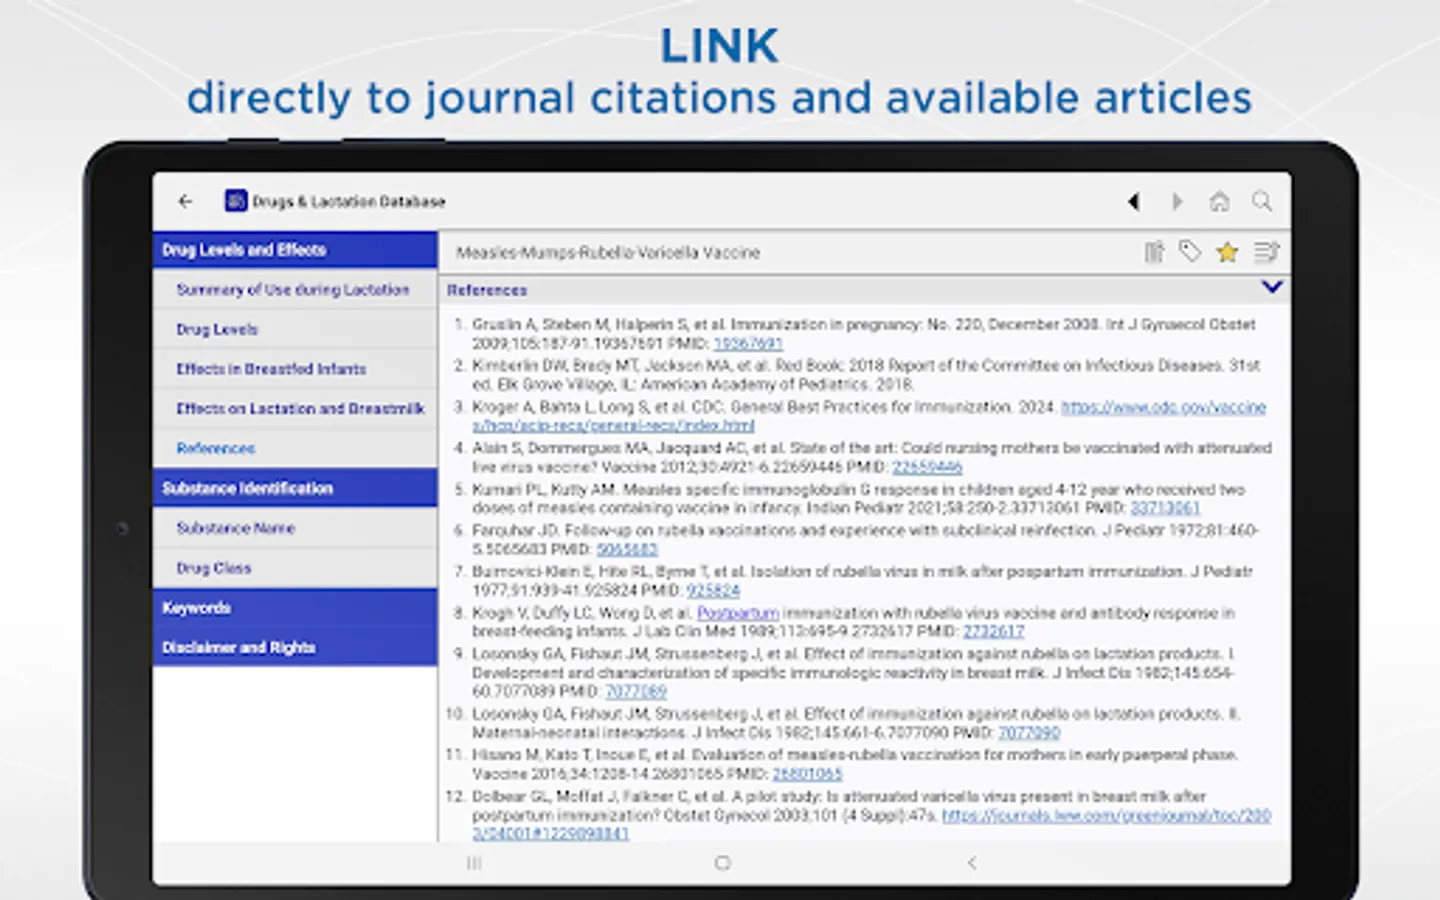Select the Measles-Mumps-Rubella-Varicella Vaccine title
Image resolution: width=1440 pixels, height=900 pixels.
tap(608, 253)
